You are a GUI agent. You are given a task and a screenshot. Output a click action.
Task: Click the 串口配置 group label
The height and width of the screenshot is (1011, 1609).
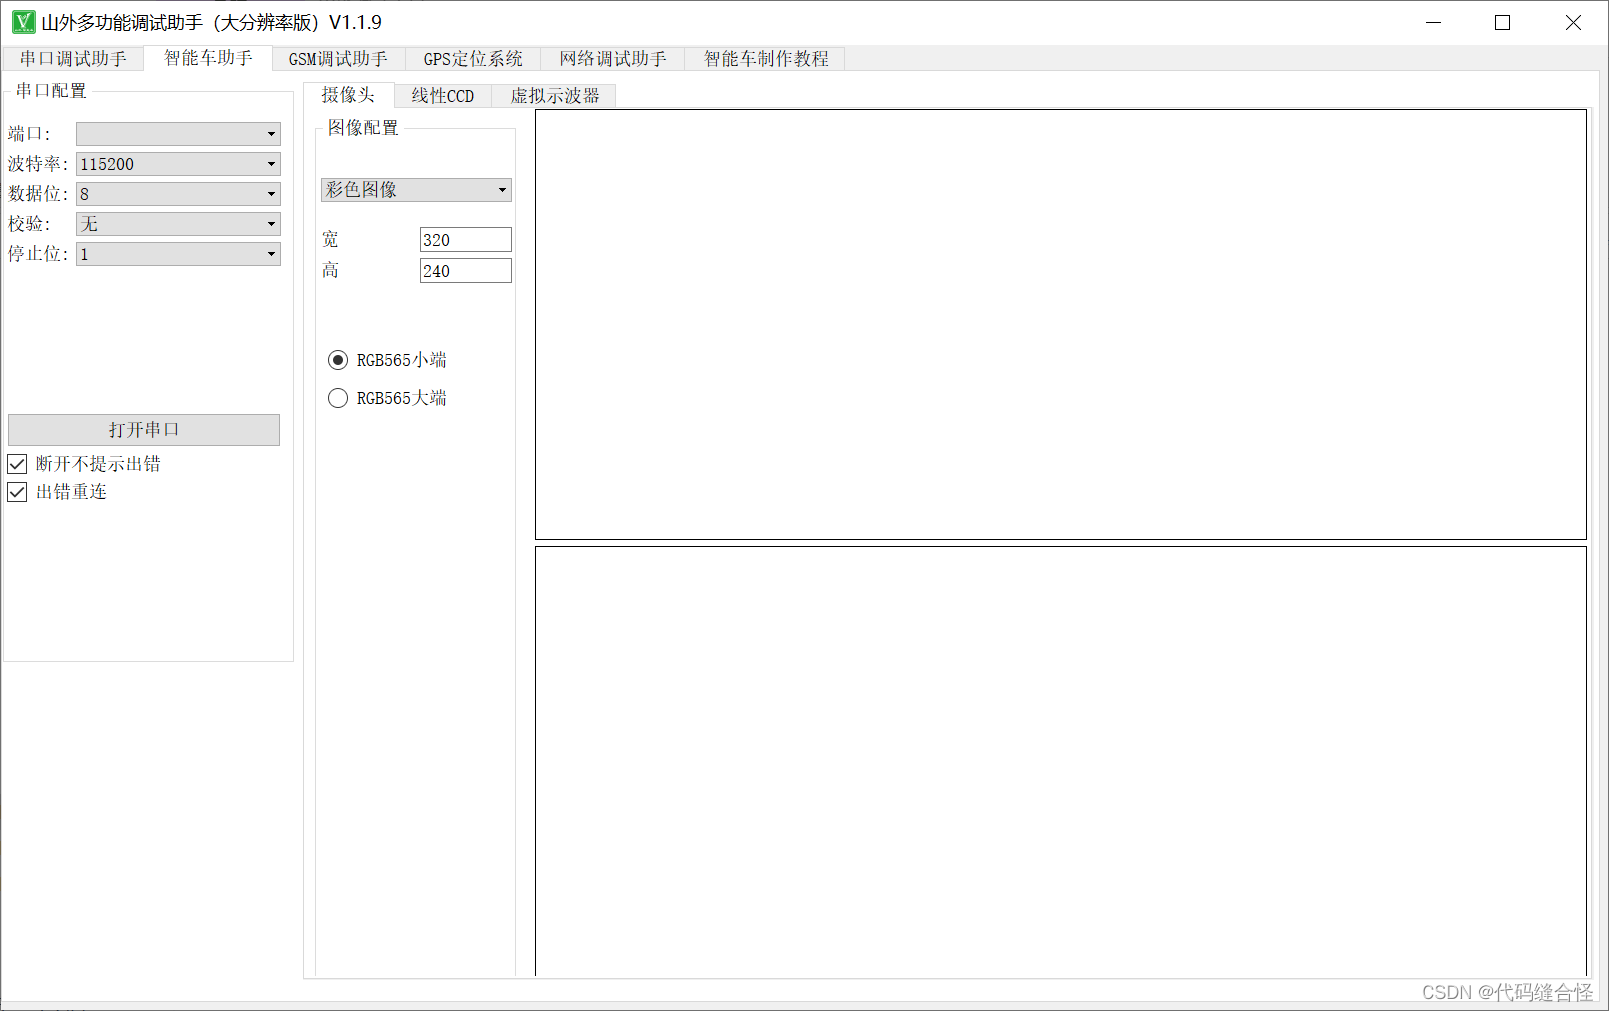(51, 91)
